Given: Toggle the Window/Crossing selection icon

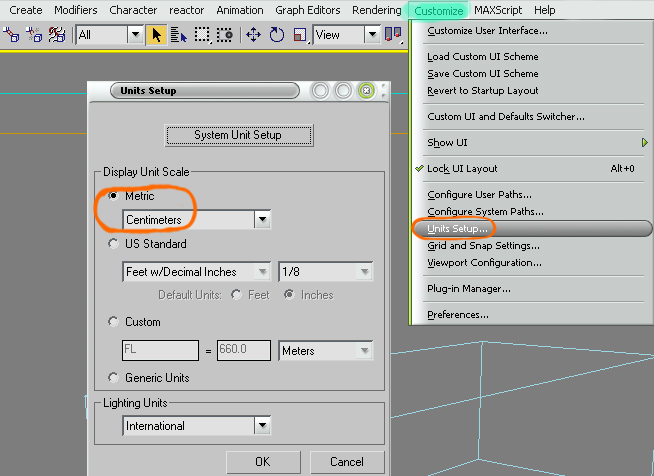Looking at the screenshot, I should coord(224,35).
